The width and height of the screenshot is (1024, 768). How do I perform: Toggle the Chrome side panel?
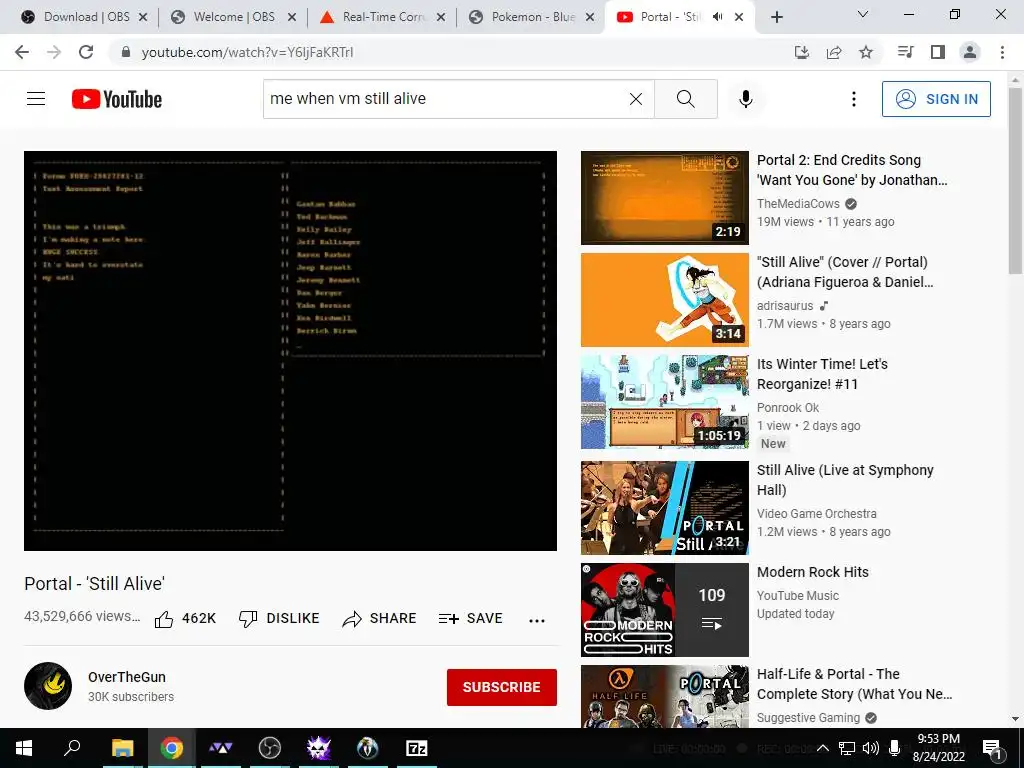[x=938, y=52]
